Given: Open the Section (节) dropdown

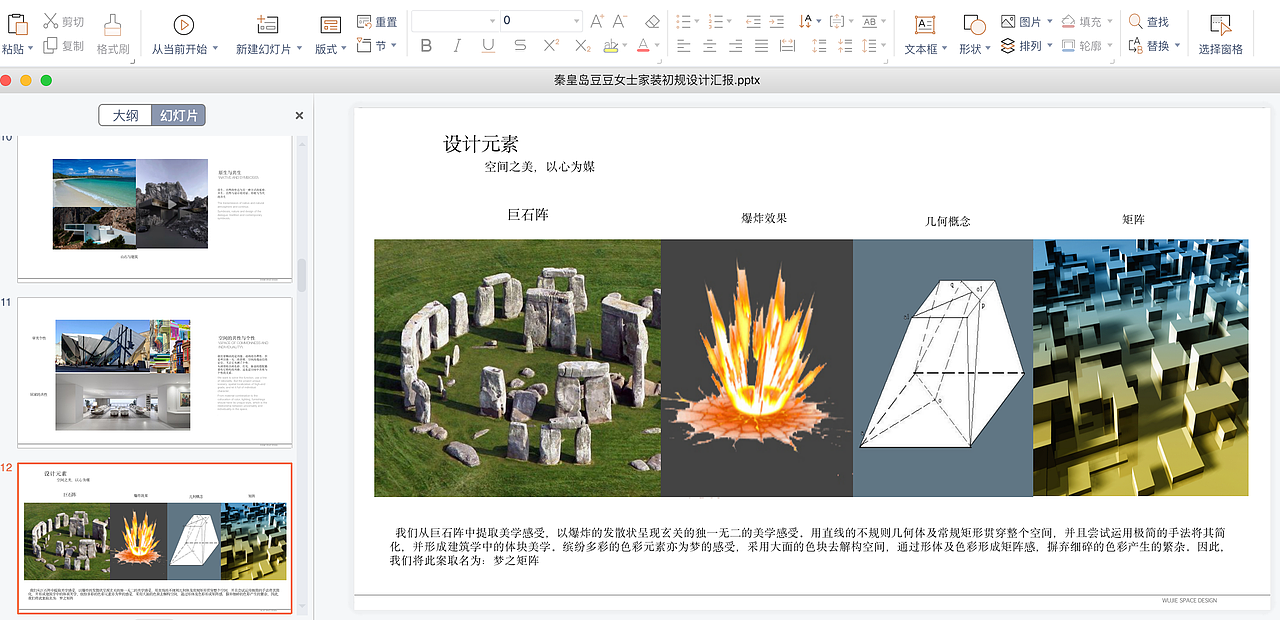Looking at the screenshot, I should (x=377, y=46).
